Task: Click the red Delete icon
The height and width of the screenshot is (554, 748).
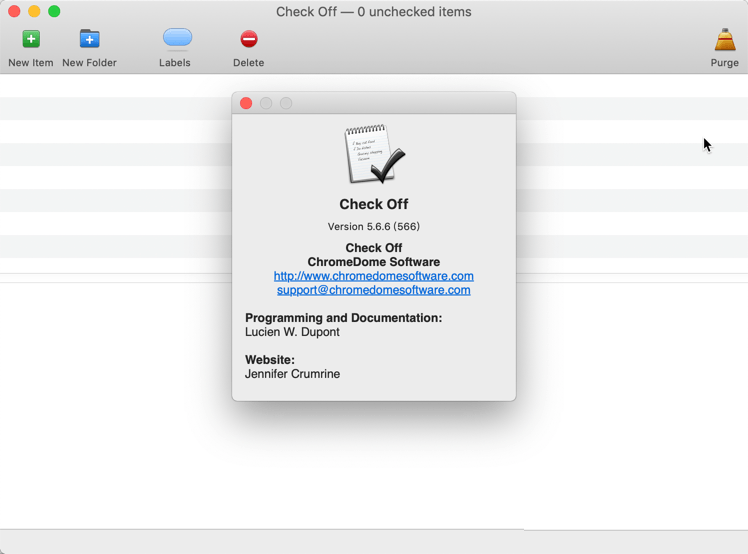Action: (249, 39)
